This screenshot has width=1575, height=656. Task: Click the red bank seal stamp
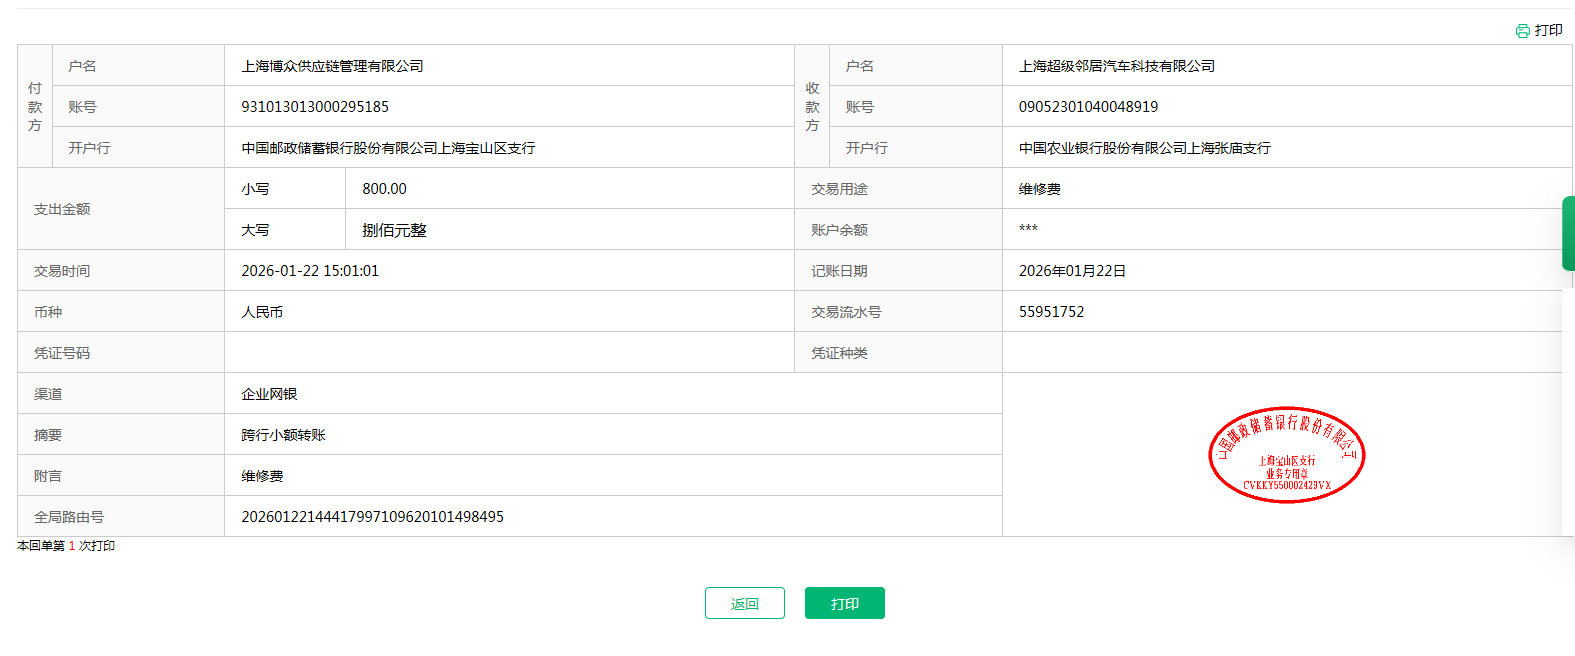click(1286, 455)
